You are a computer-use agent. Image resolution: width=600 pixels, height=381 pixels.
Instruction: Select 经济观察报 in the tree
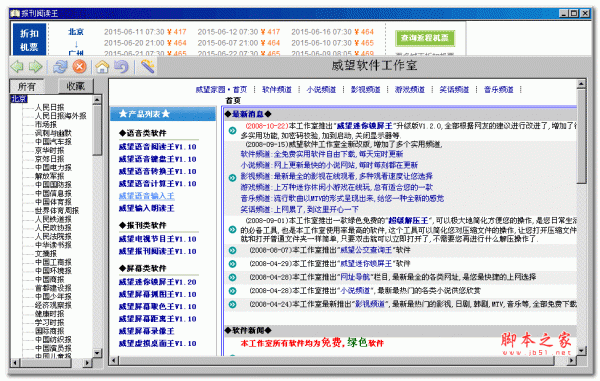pos(53,305)
